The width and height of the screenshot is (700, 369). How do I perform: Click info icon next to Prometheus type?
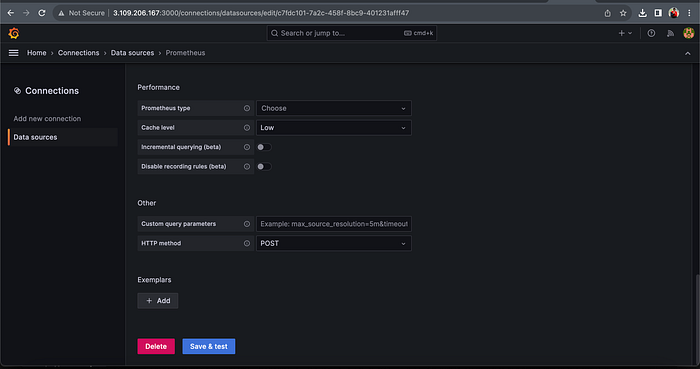tap(247, 108)
